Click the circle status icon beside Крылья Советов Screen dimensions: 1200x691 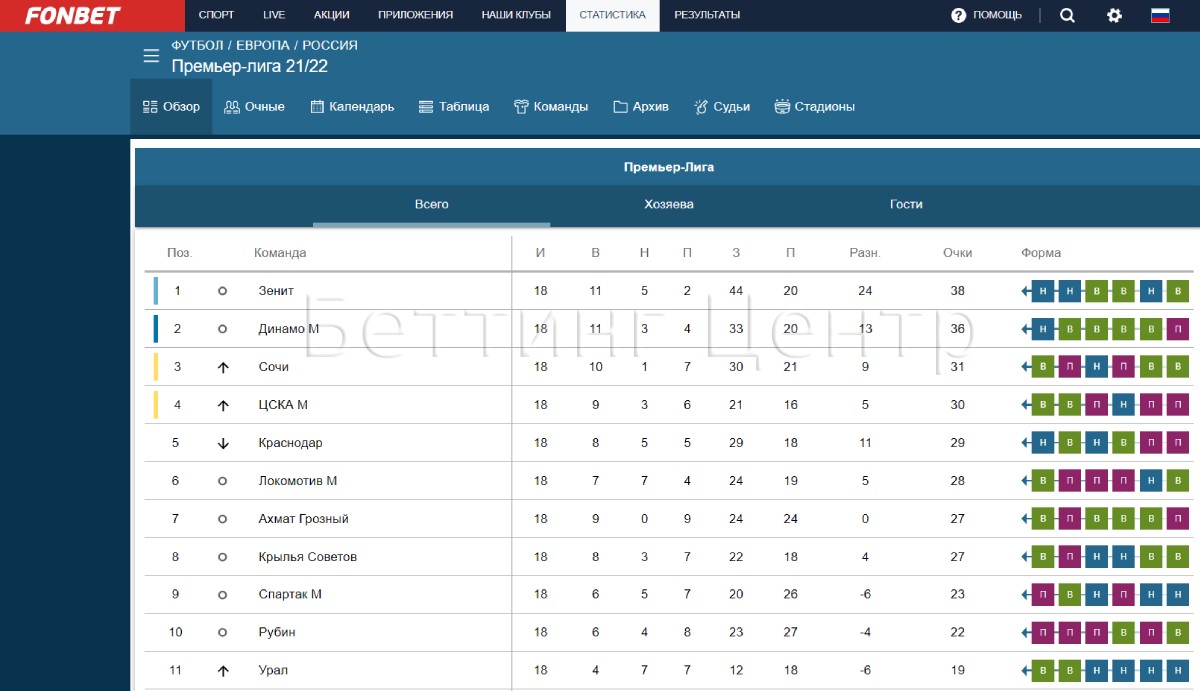(223, 557)
